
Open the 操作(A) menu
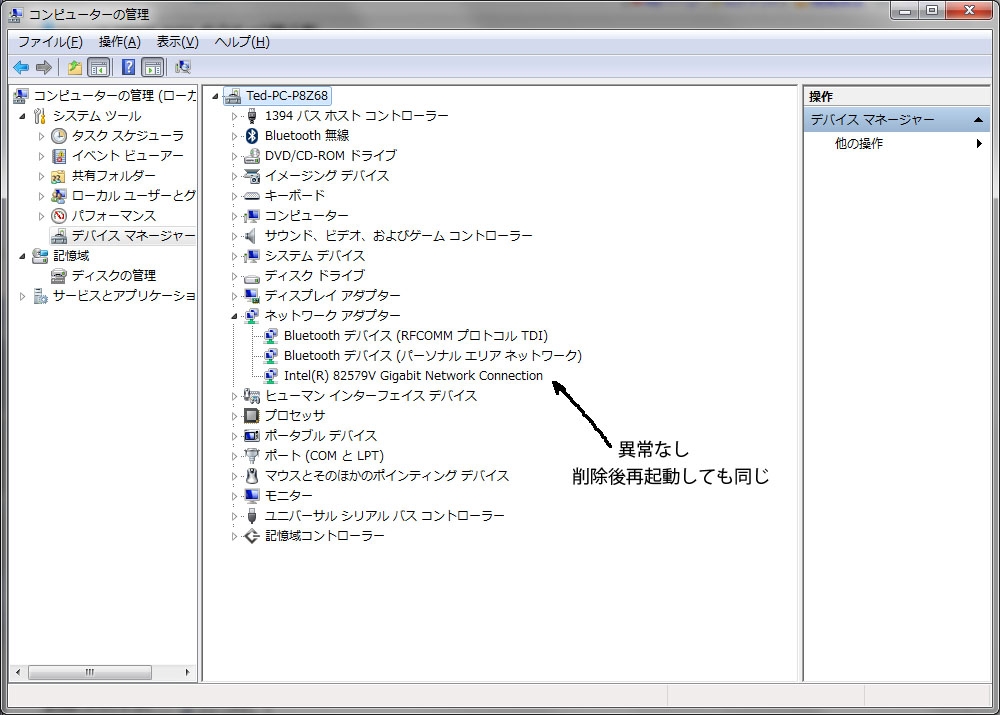120,42
